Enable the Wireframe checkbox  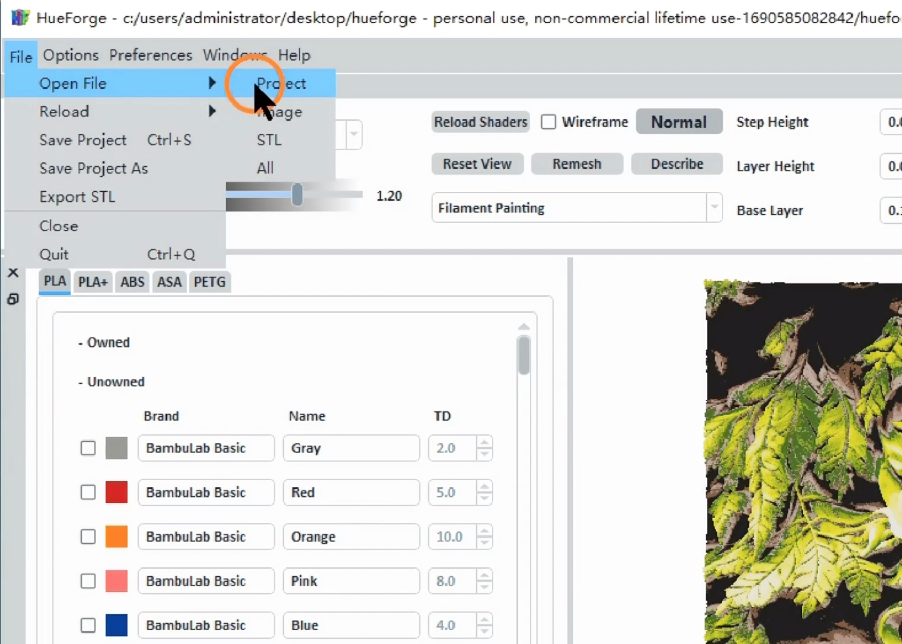(549, 122)
